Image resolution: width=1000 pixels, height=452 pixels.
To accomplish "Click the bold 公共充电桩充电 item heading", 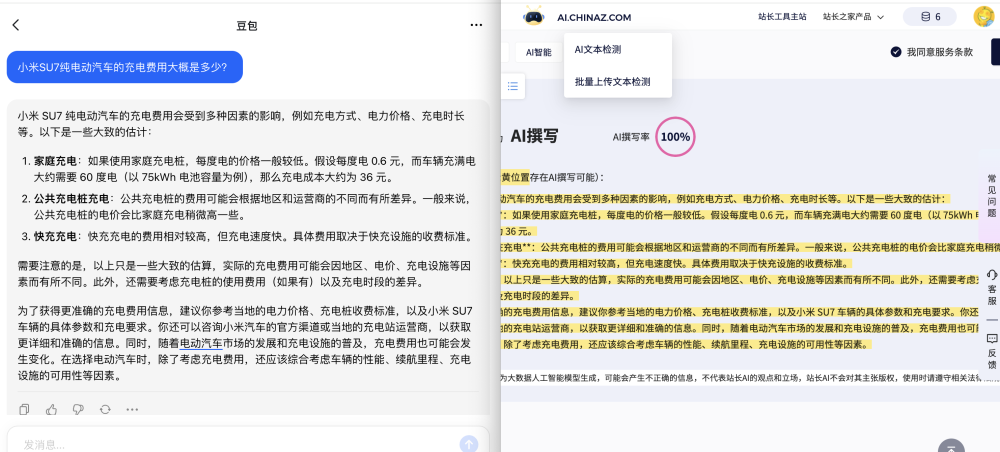I will [71, 198].
